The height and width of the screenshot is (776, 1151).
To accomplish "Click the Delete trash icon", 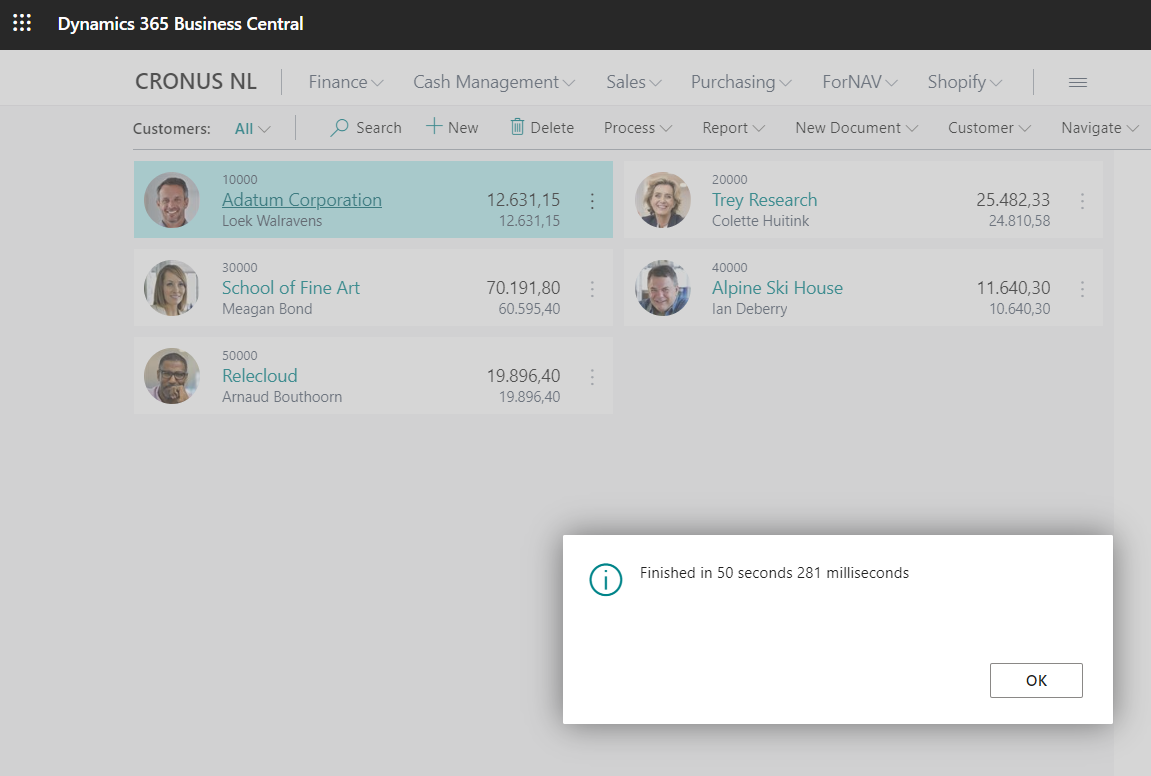I will pos(517,127).
